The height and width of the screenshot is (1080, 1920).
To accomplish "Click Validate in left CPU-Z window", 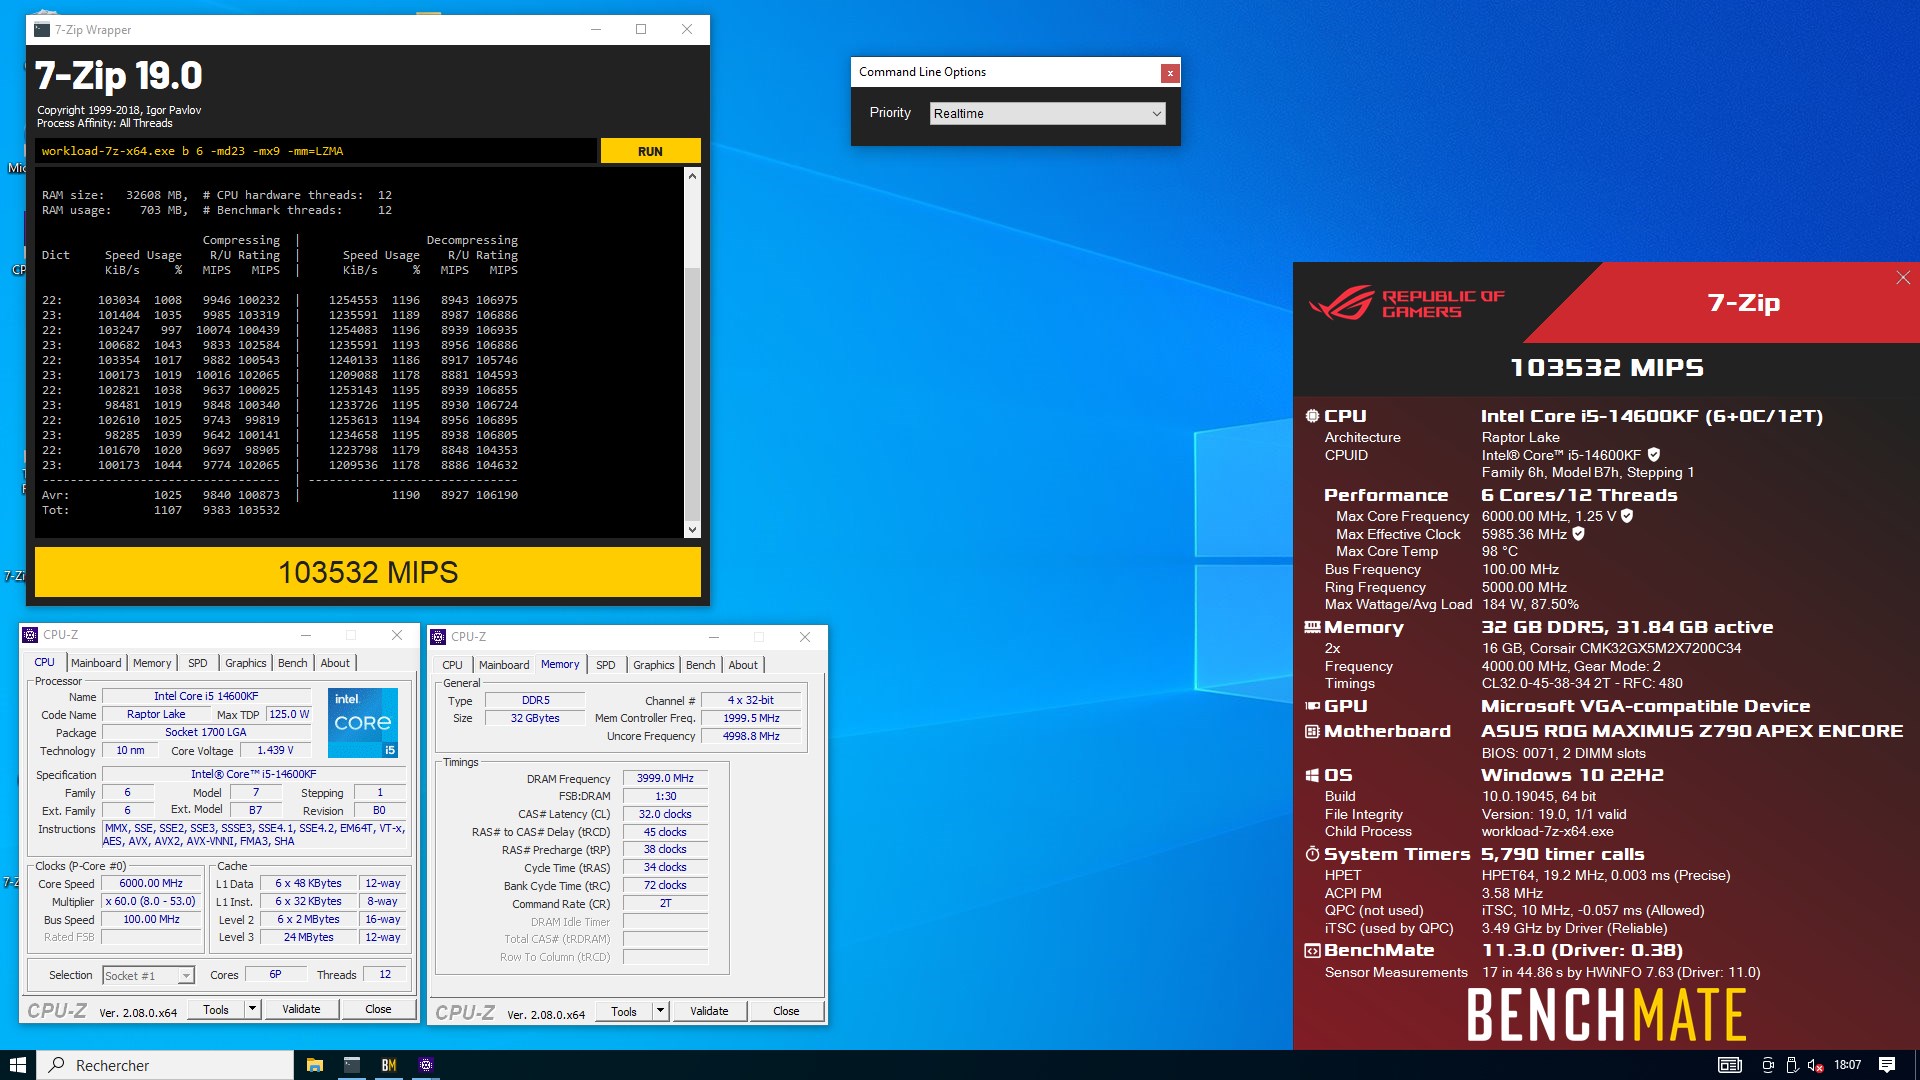I will [x=301, y=1010].
